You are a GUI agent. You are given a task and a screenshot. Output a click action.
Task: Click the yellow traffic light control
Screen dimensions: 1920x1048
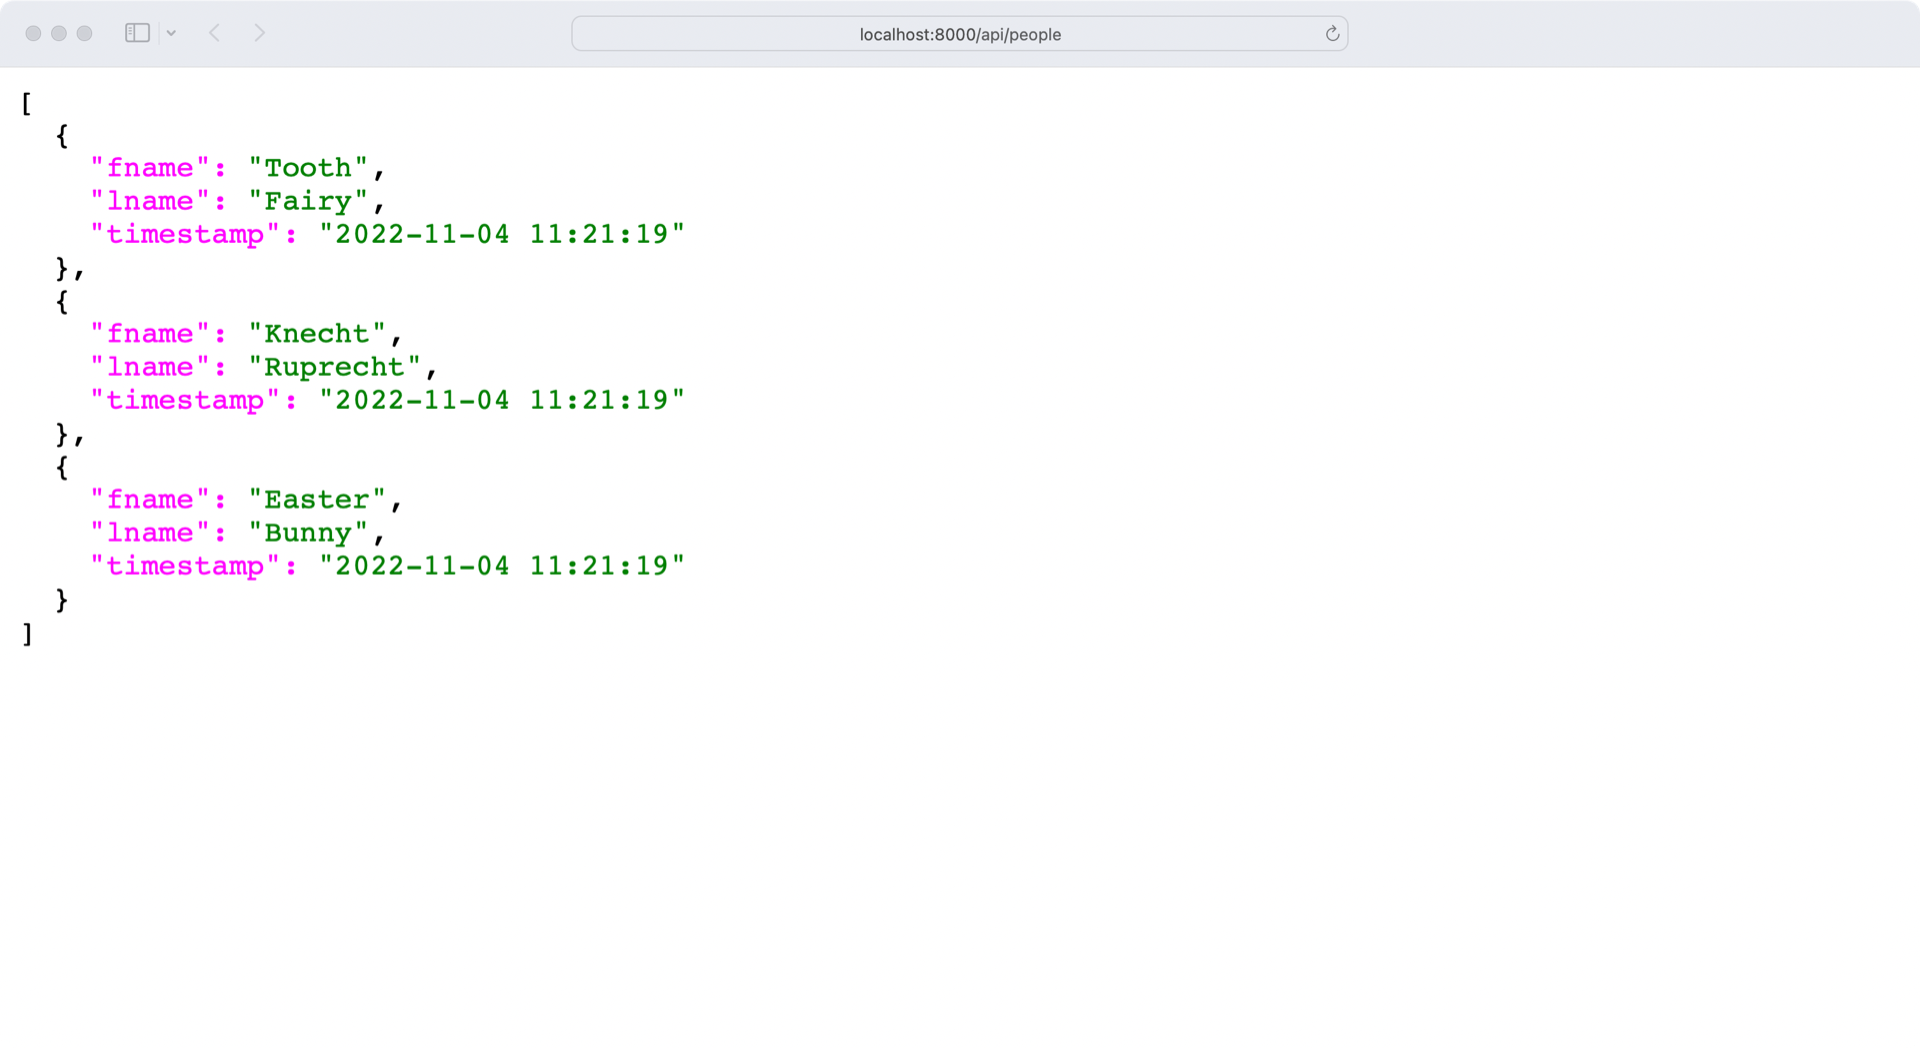pos(59,32)
